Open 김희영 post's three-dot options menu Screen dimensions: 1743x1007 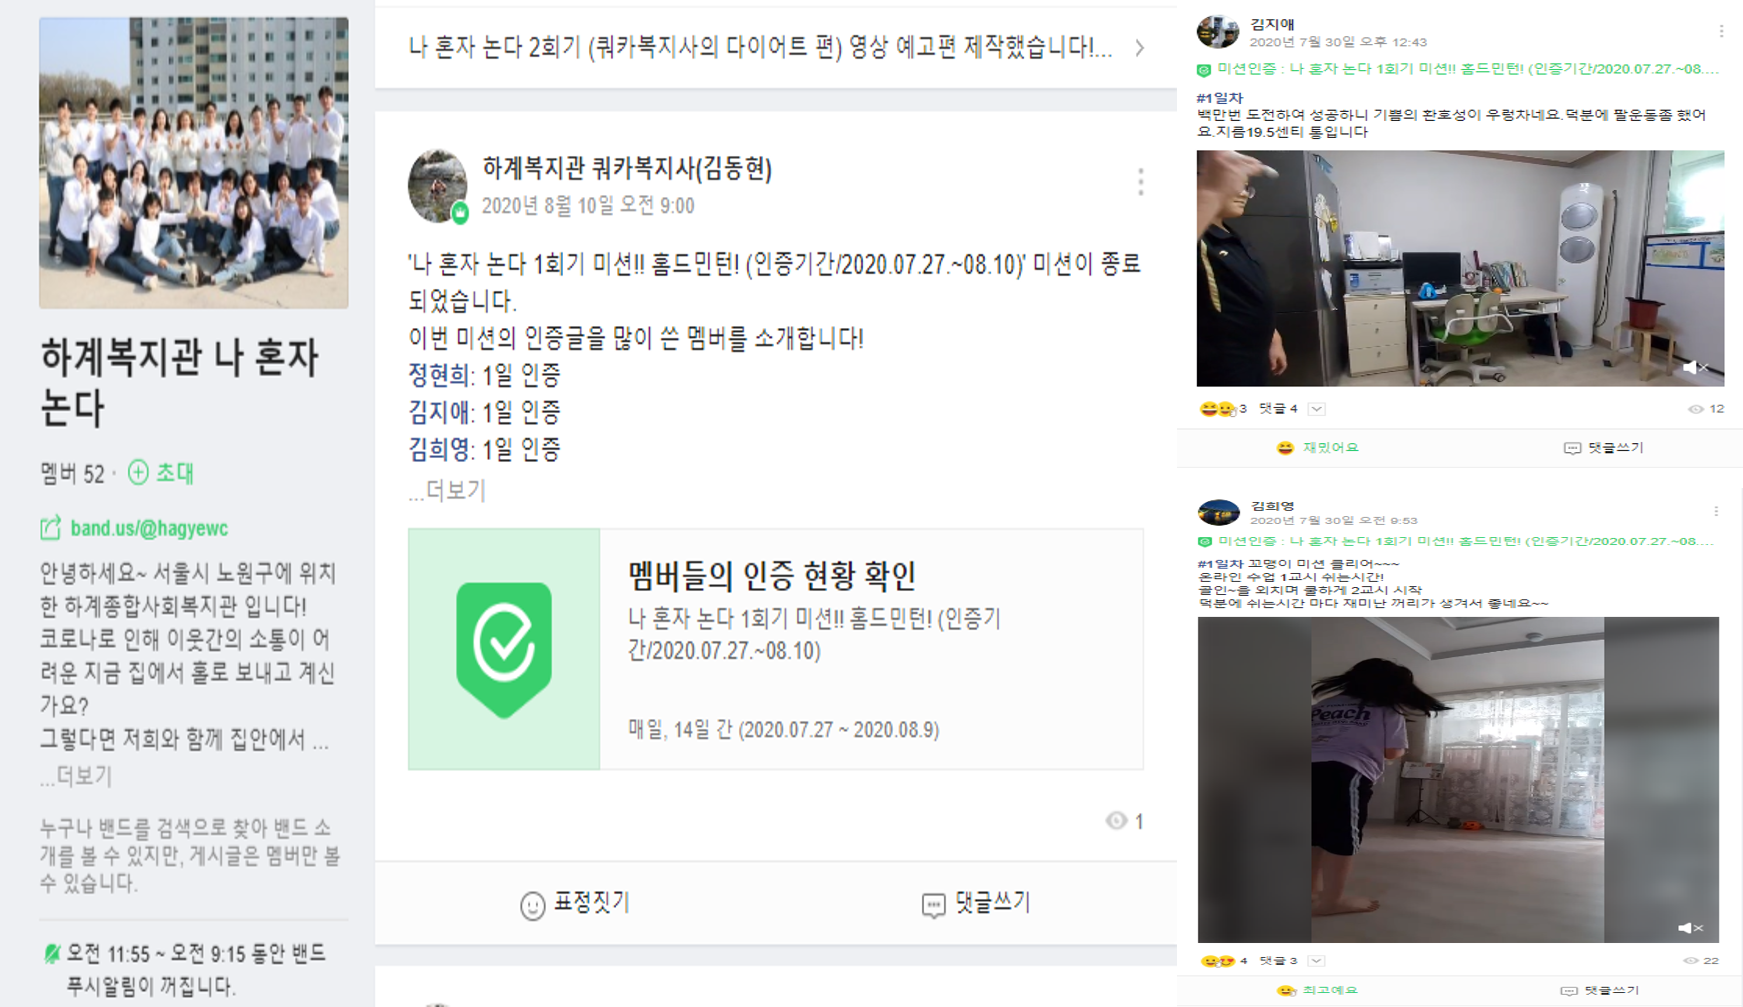[1716, 511]
